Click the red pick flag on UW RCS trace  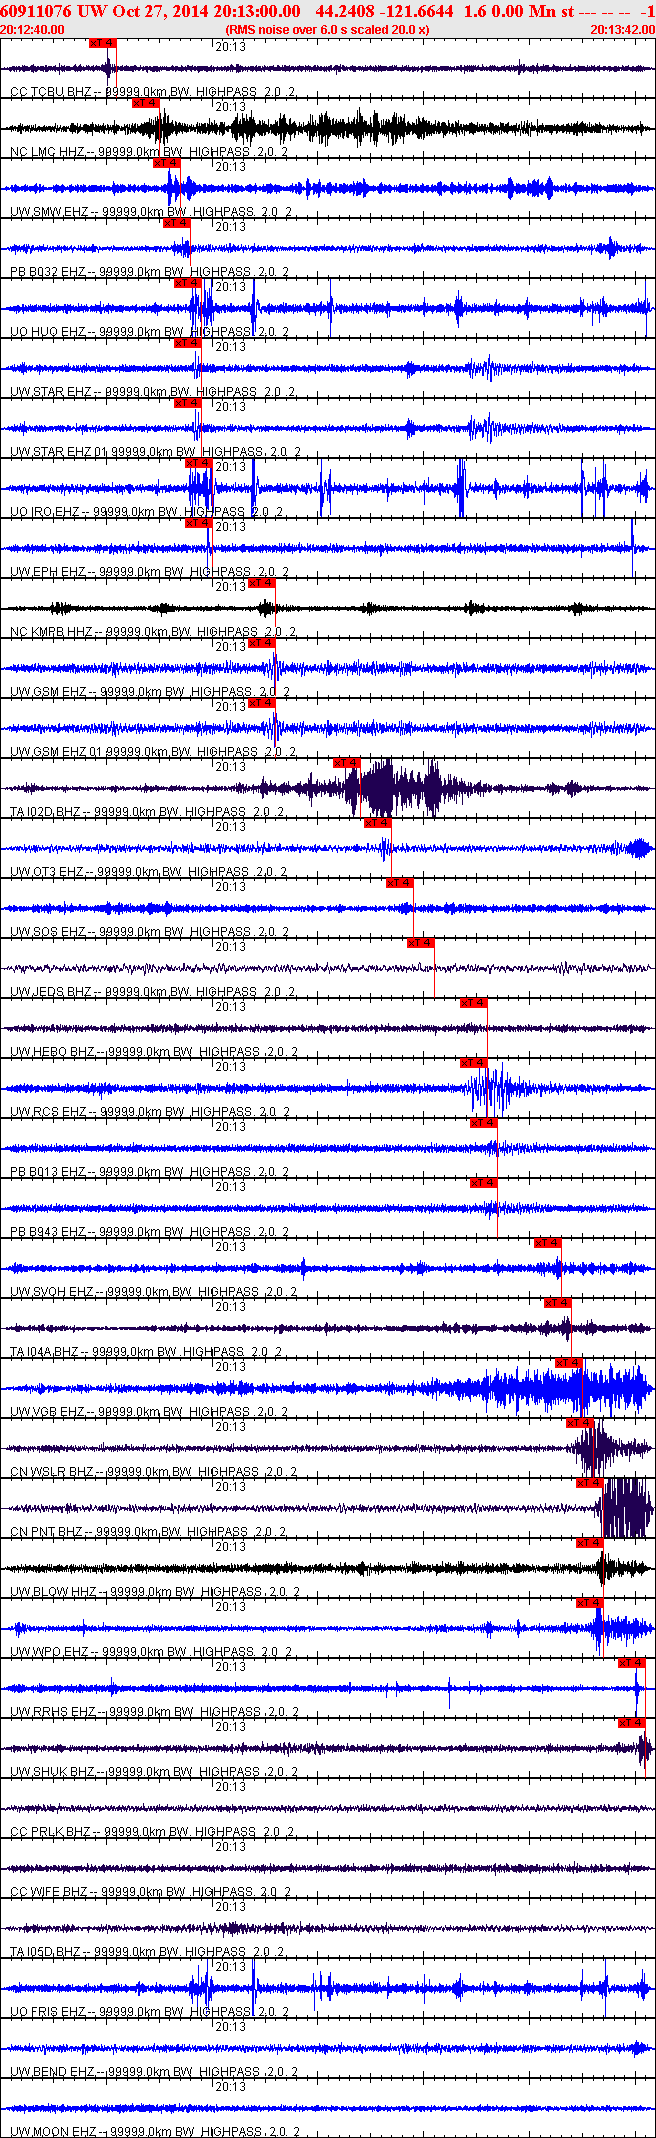(473, 1063)
